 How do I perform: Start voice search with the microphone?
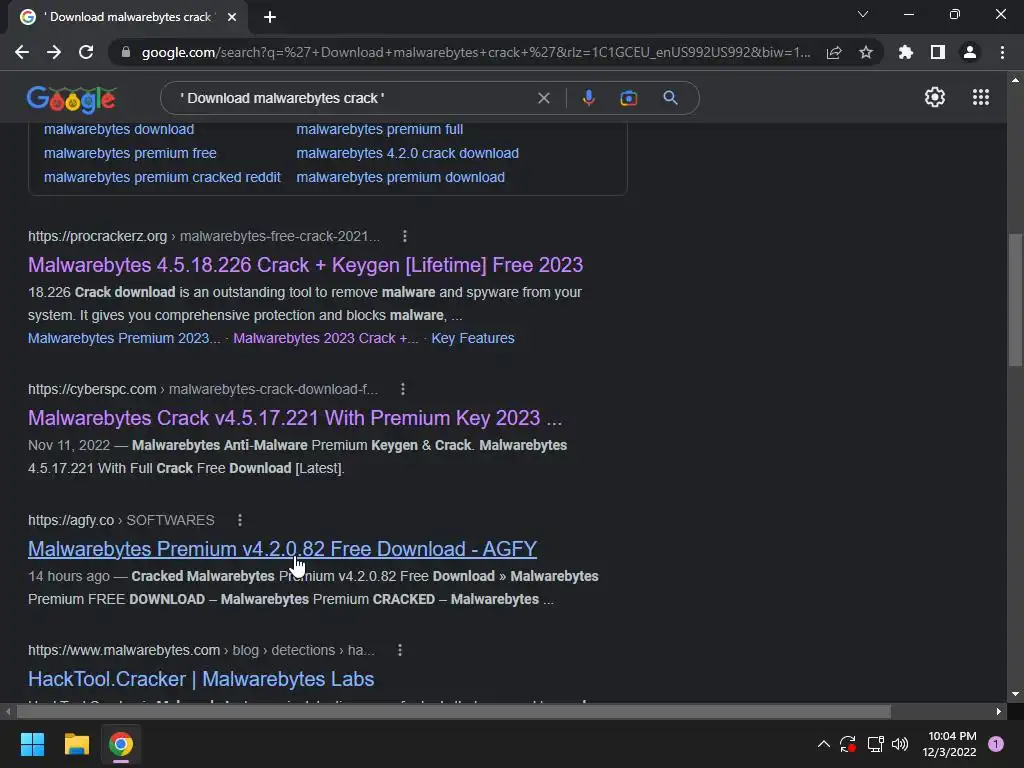pyautogui.click(x=588, y=98)
